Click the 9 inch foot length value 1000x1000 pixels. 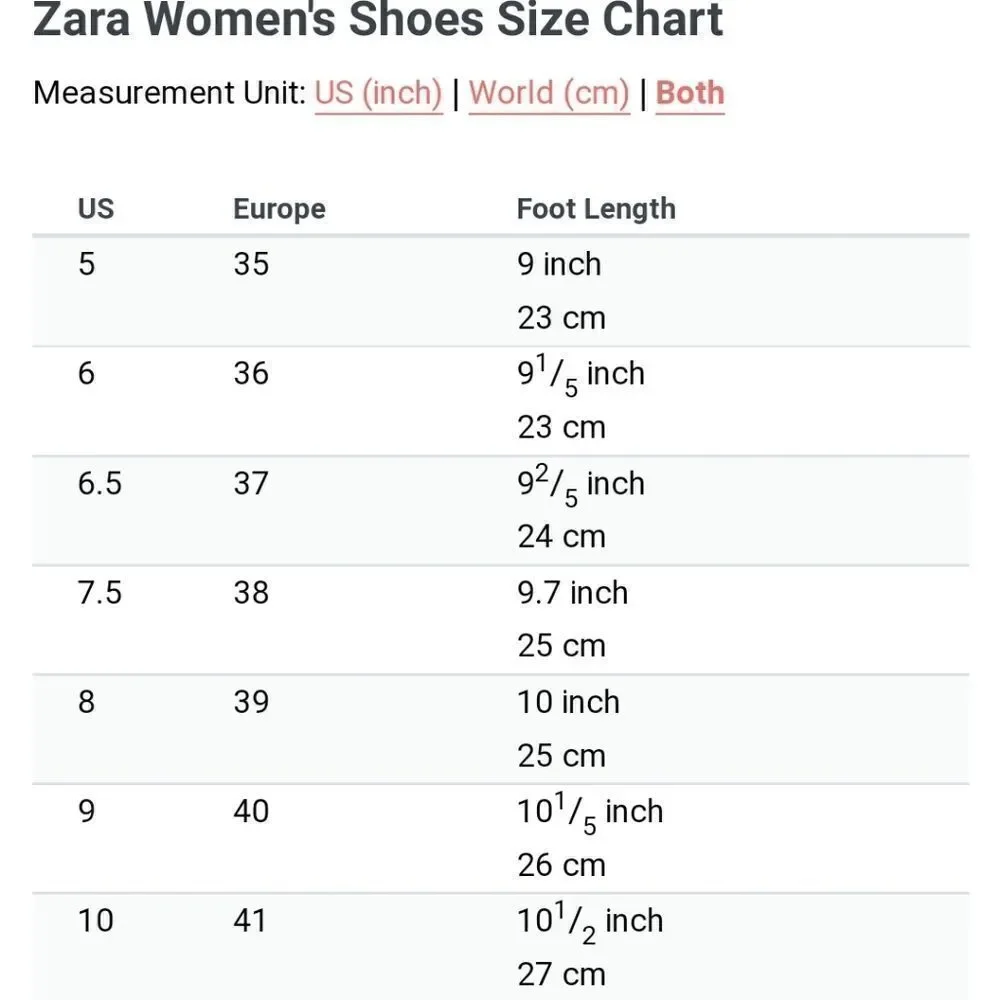[559, 264]
